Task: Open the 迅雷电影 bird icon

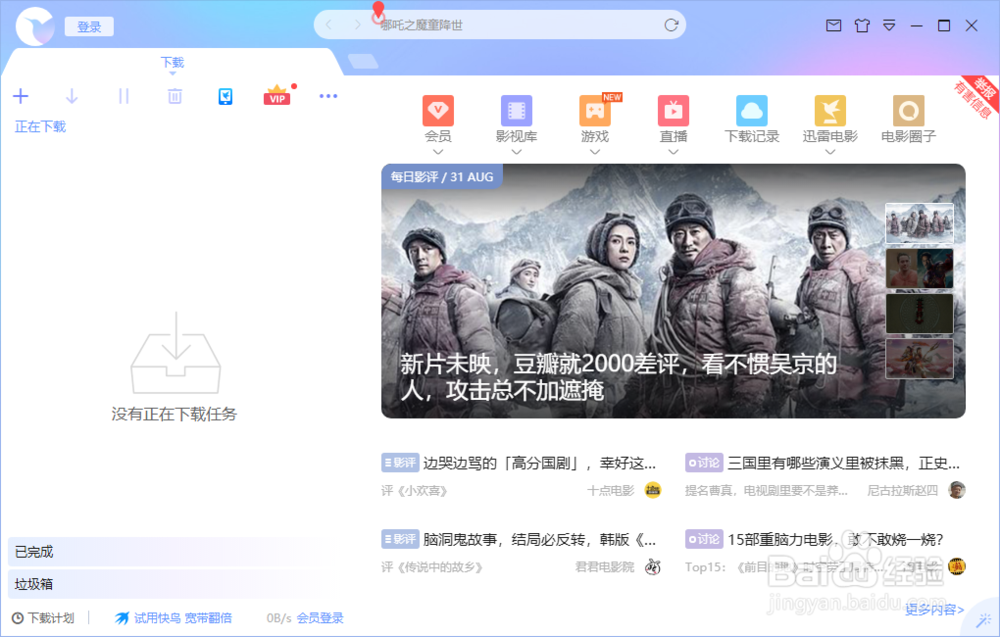Action: point(830,111)
